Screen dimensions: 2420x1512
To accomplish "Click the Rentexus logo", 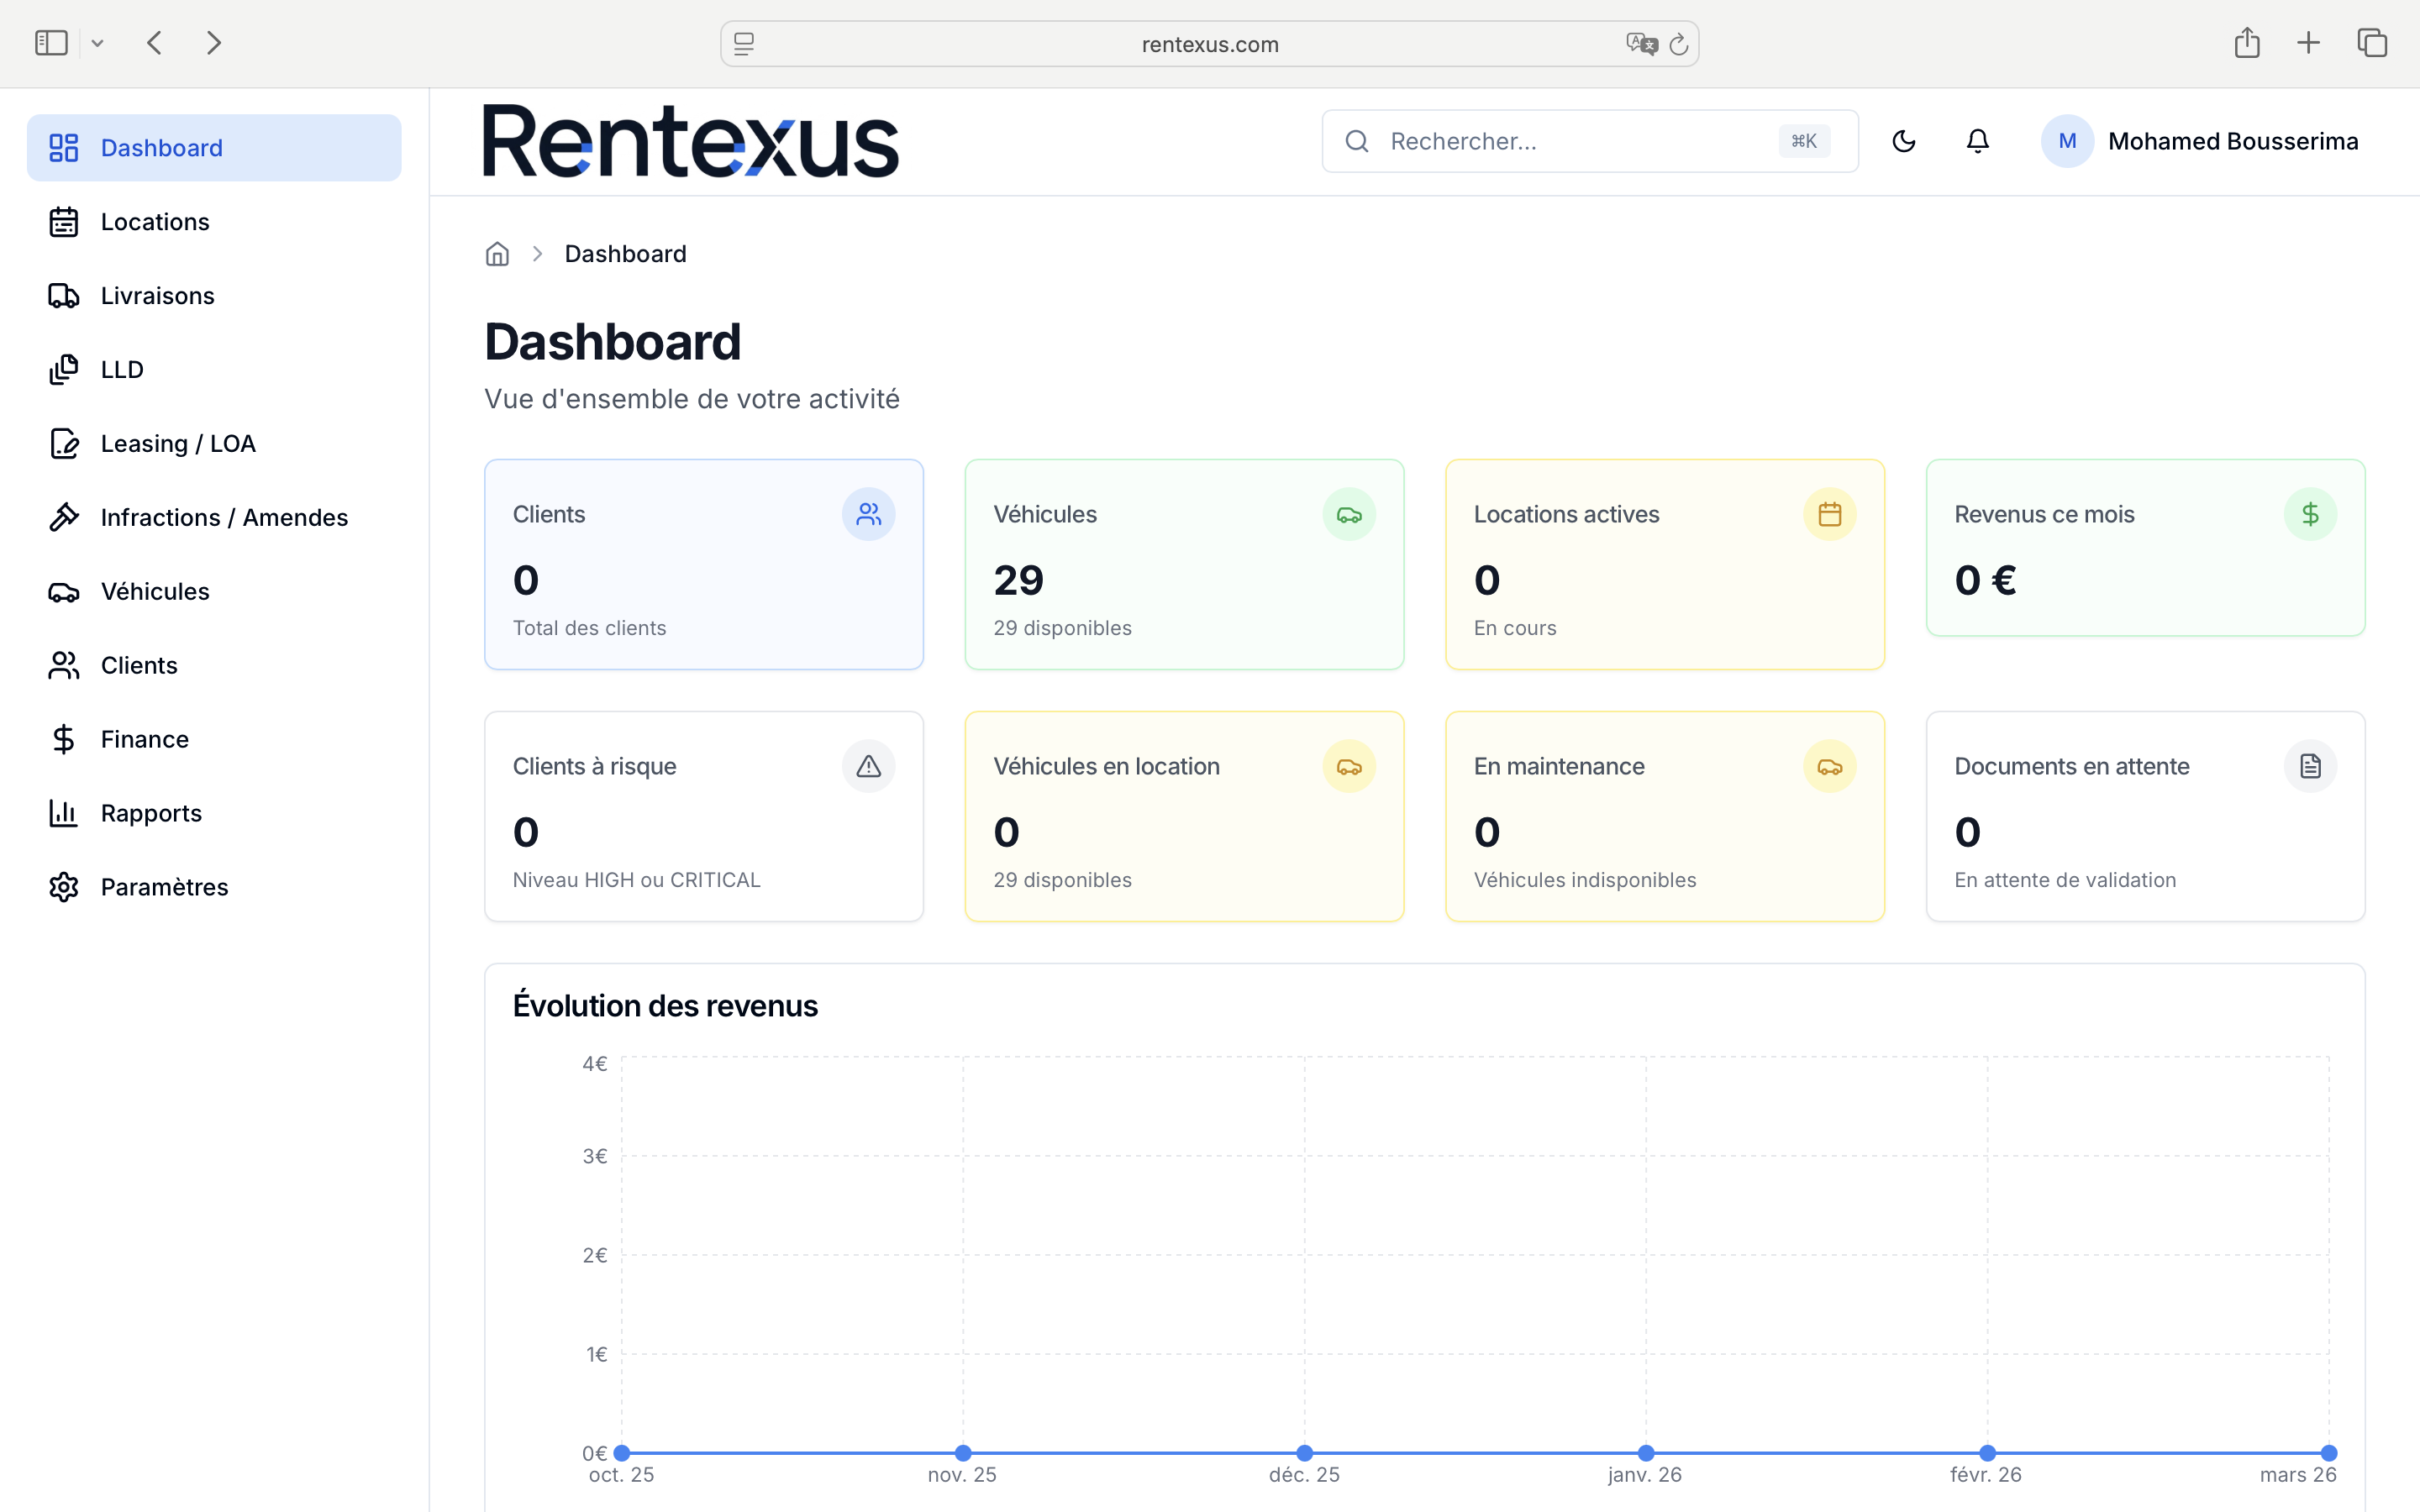I will [x=690, y=141].
